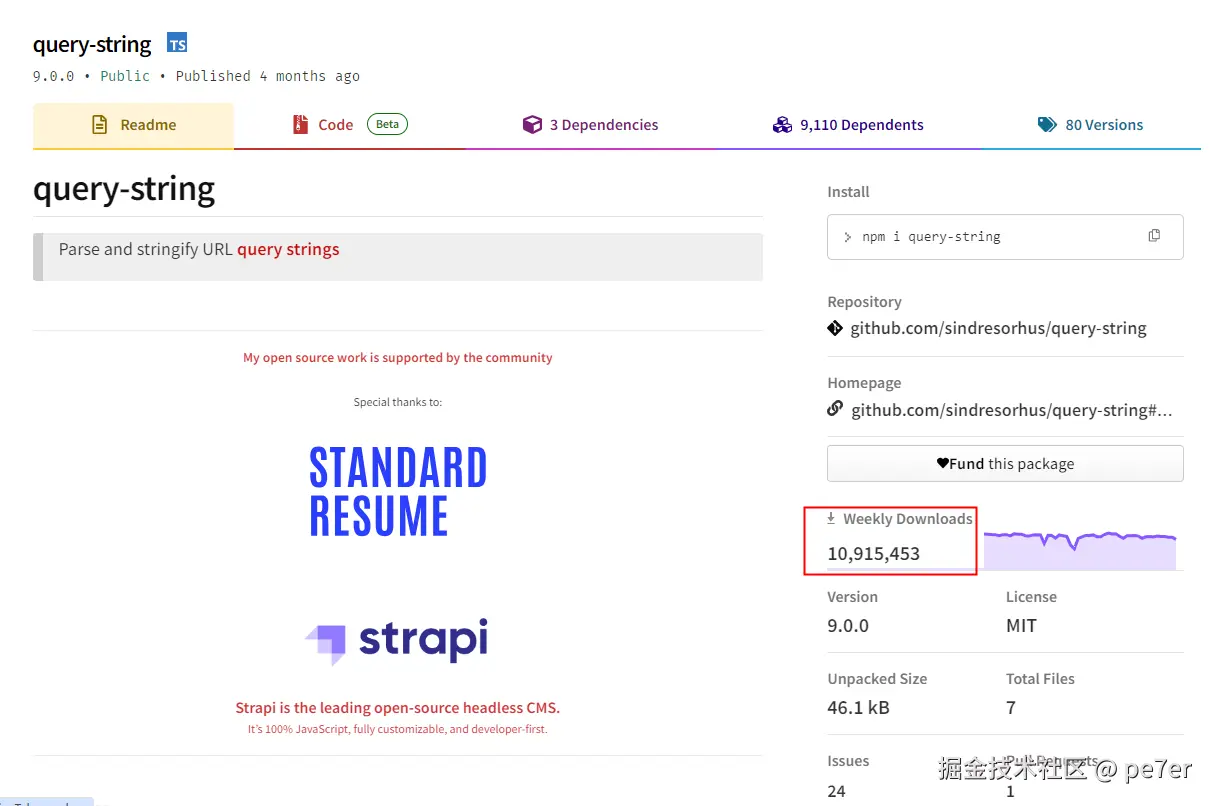The image size is (1214, 806).
Task: Click the MIT license value
Action: pyautogui.click(x=1021, y=625)
